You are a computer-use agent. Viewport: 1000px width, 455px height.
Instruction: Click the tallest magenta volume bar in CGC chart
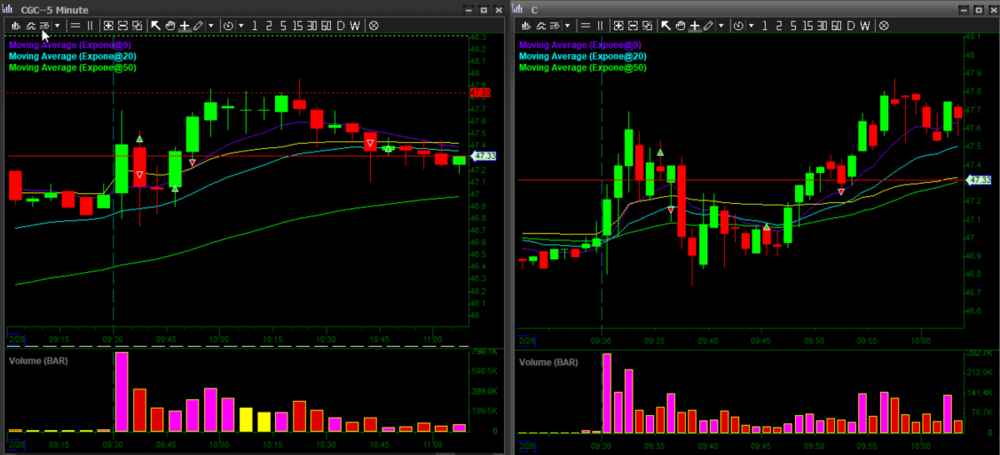pos(122,392)
